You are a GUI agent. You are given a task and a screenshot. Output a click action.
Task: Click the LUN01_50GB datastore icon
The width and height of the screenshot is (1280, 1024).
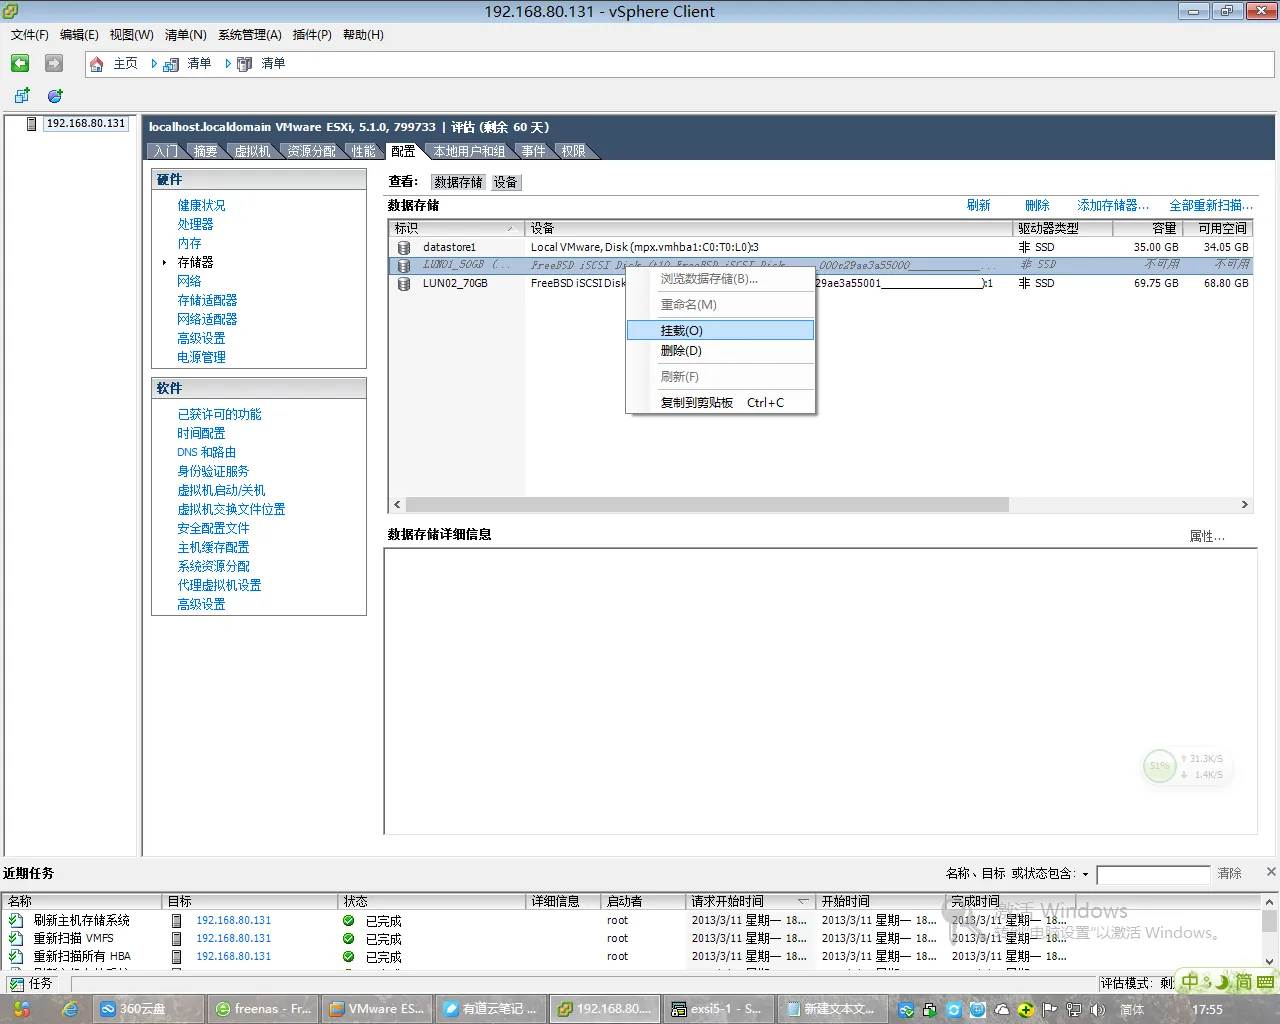coord(404,265)
